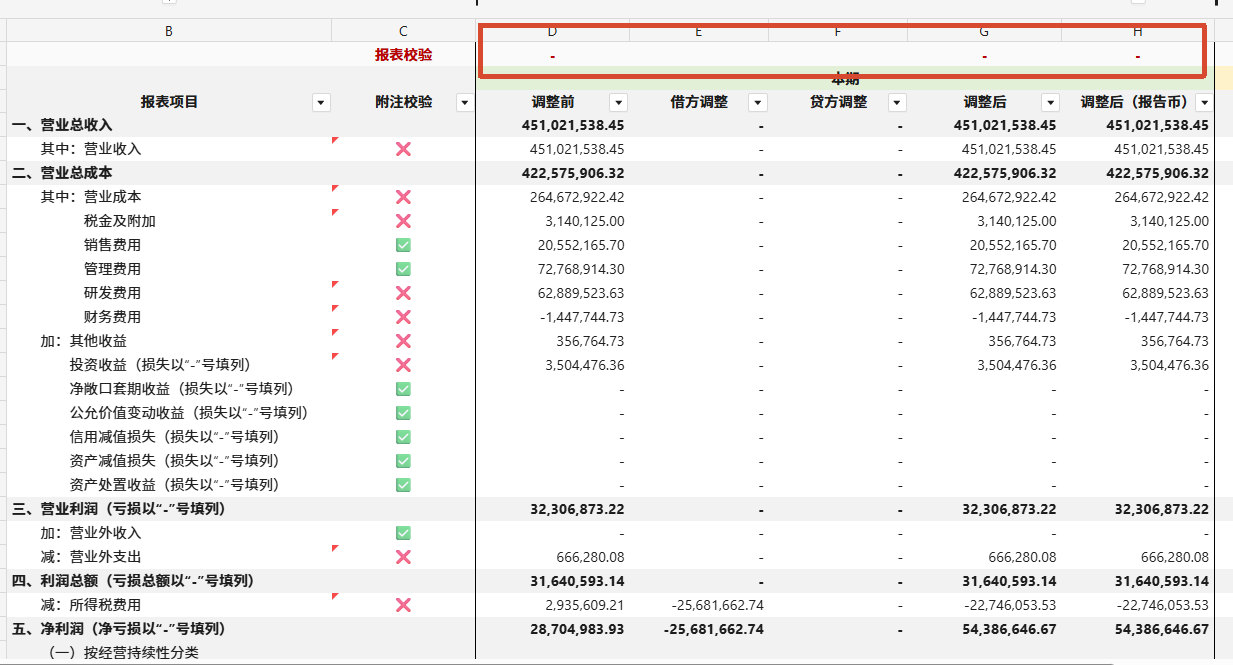The height and width of the screenshot is (665, 1233).
Task: Select the green check for 净敞口套期收益
Action: [403, 389]
